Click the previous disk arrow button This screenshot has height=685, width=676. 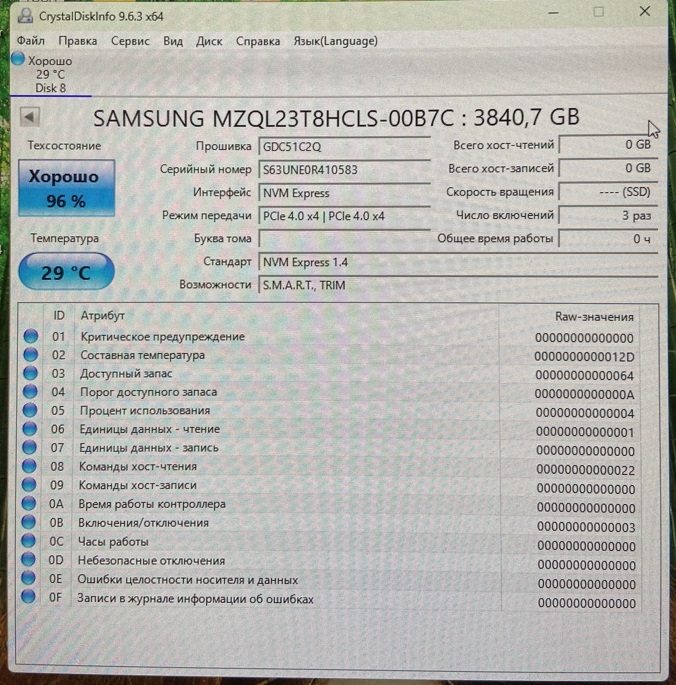[x=30, y=117]
